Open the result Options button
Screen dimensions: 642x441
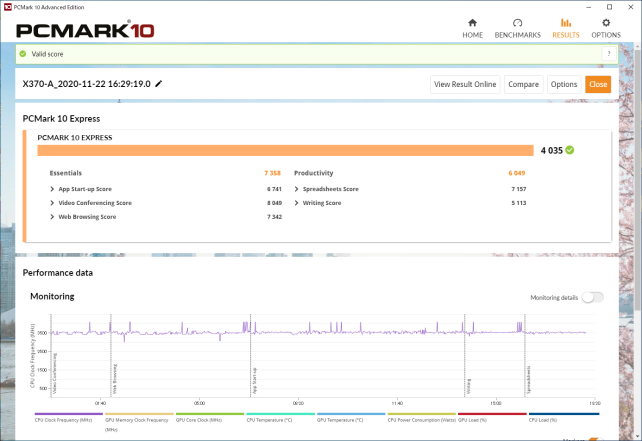click(564, 84)
